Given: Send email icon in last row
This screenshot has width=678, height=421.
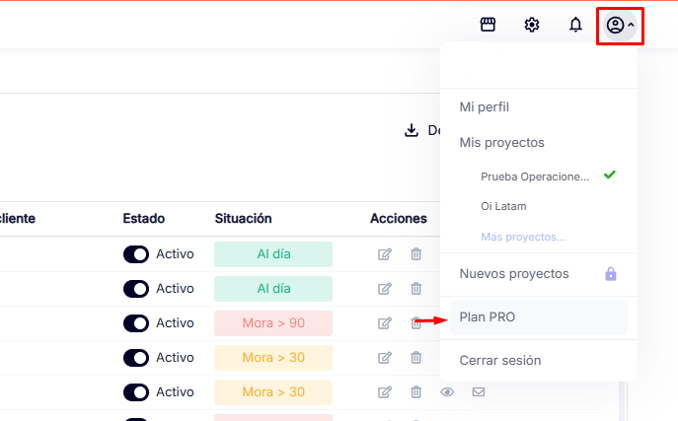Looking at the screenshot, I should click(x=478, y=392).
